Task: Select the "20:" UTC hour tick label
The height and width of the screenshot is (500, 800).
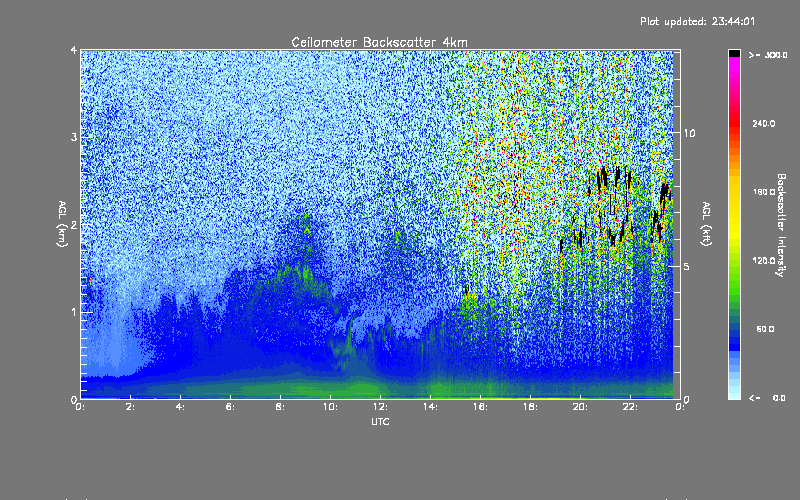Action: point(580,407)
